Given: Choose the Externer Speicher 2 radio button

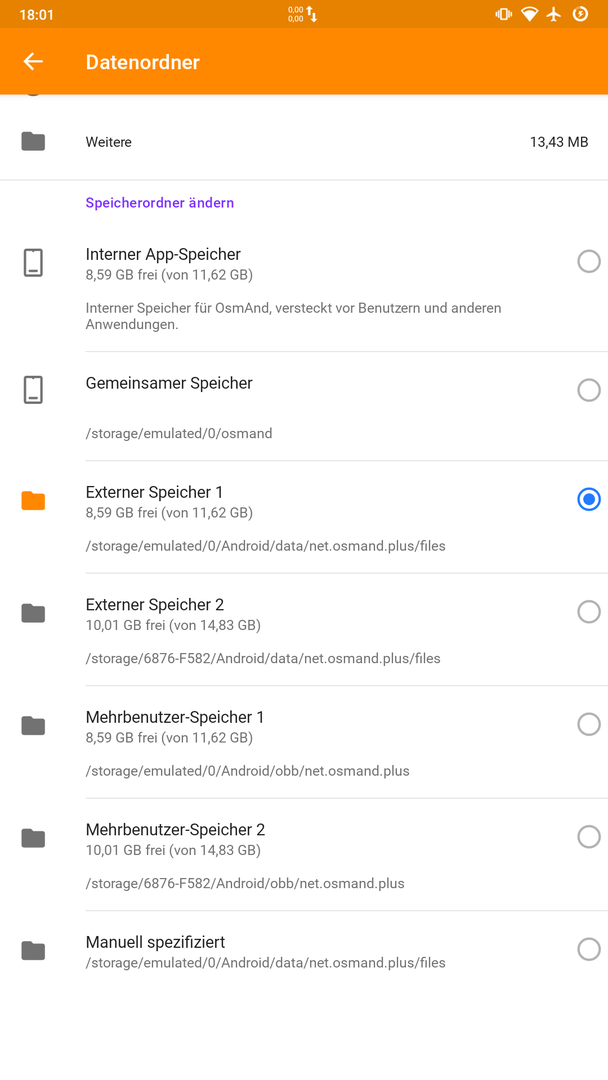Looking at the screenshot, I should click(589, 612).
